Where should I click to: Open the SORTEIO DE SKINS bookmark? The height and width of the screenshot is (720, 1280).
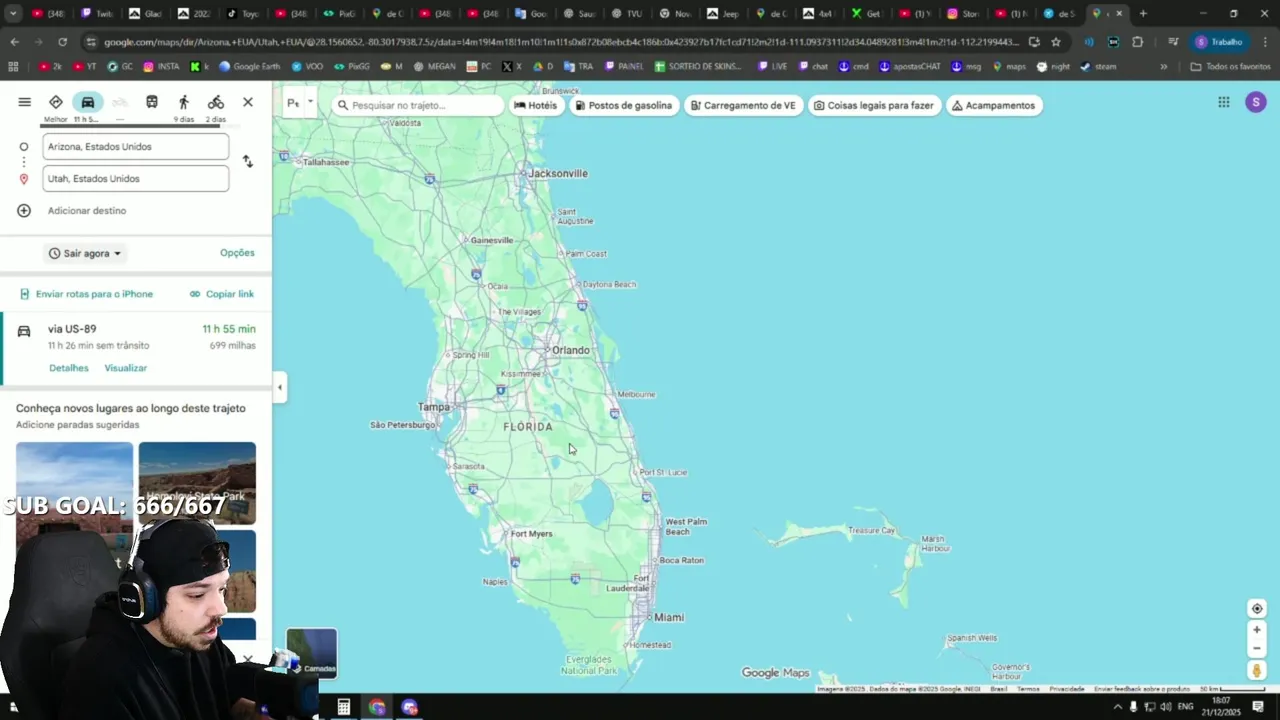698,66
